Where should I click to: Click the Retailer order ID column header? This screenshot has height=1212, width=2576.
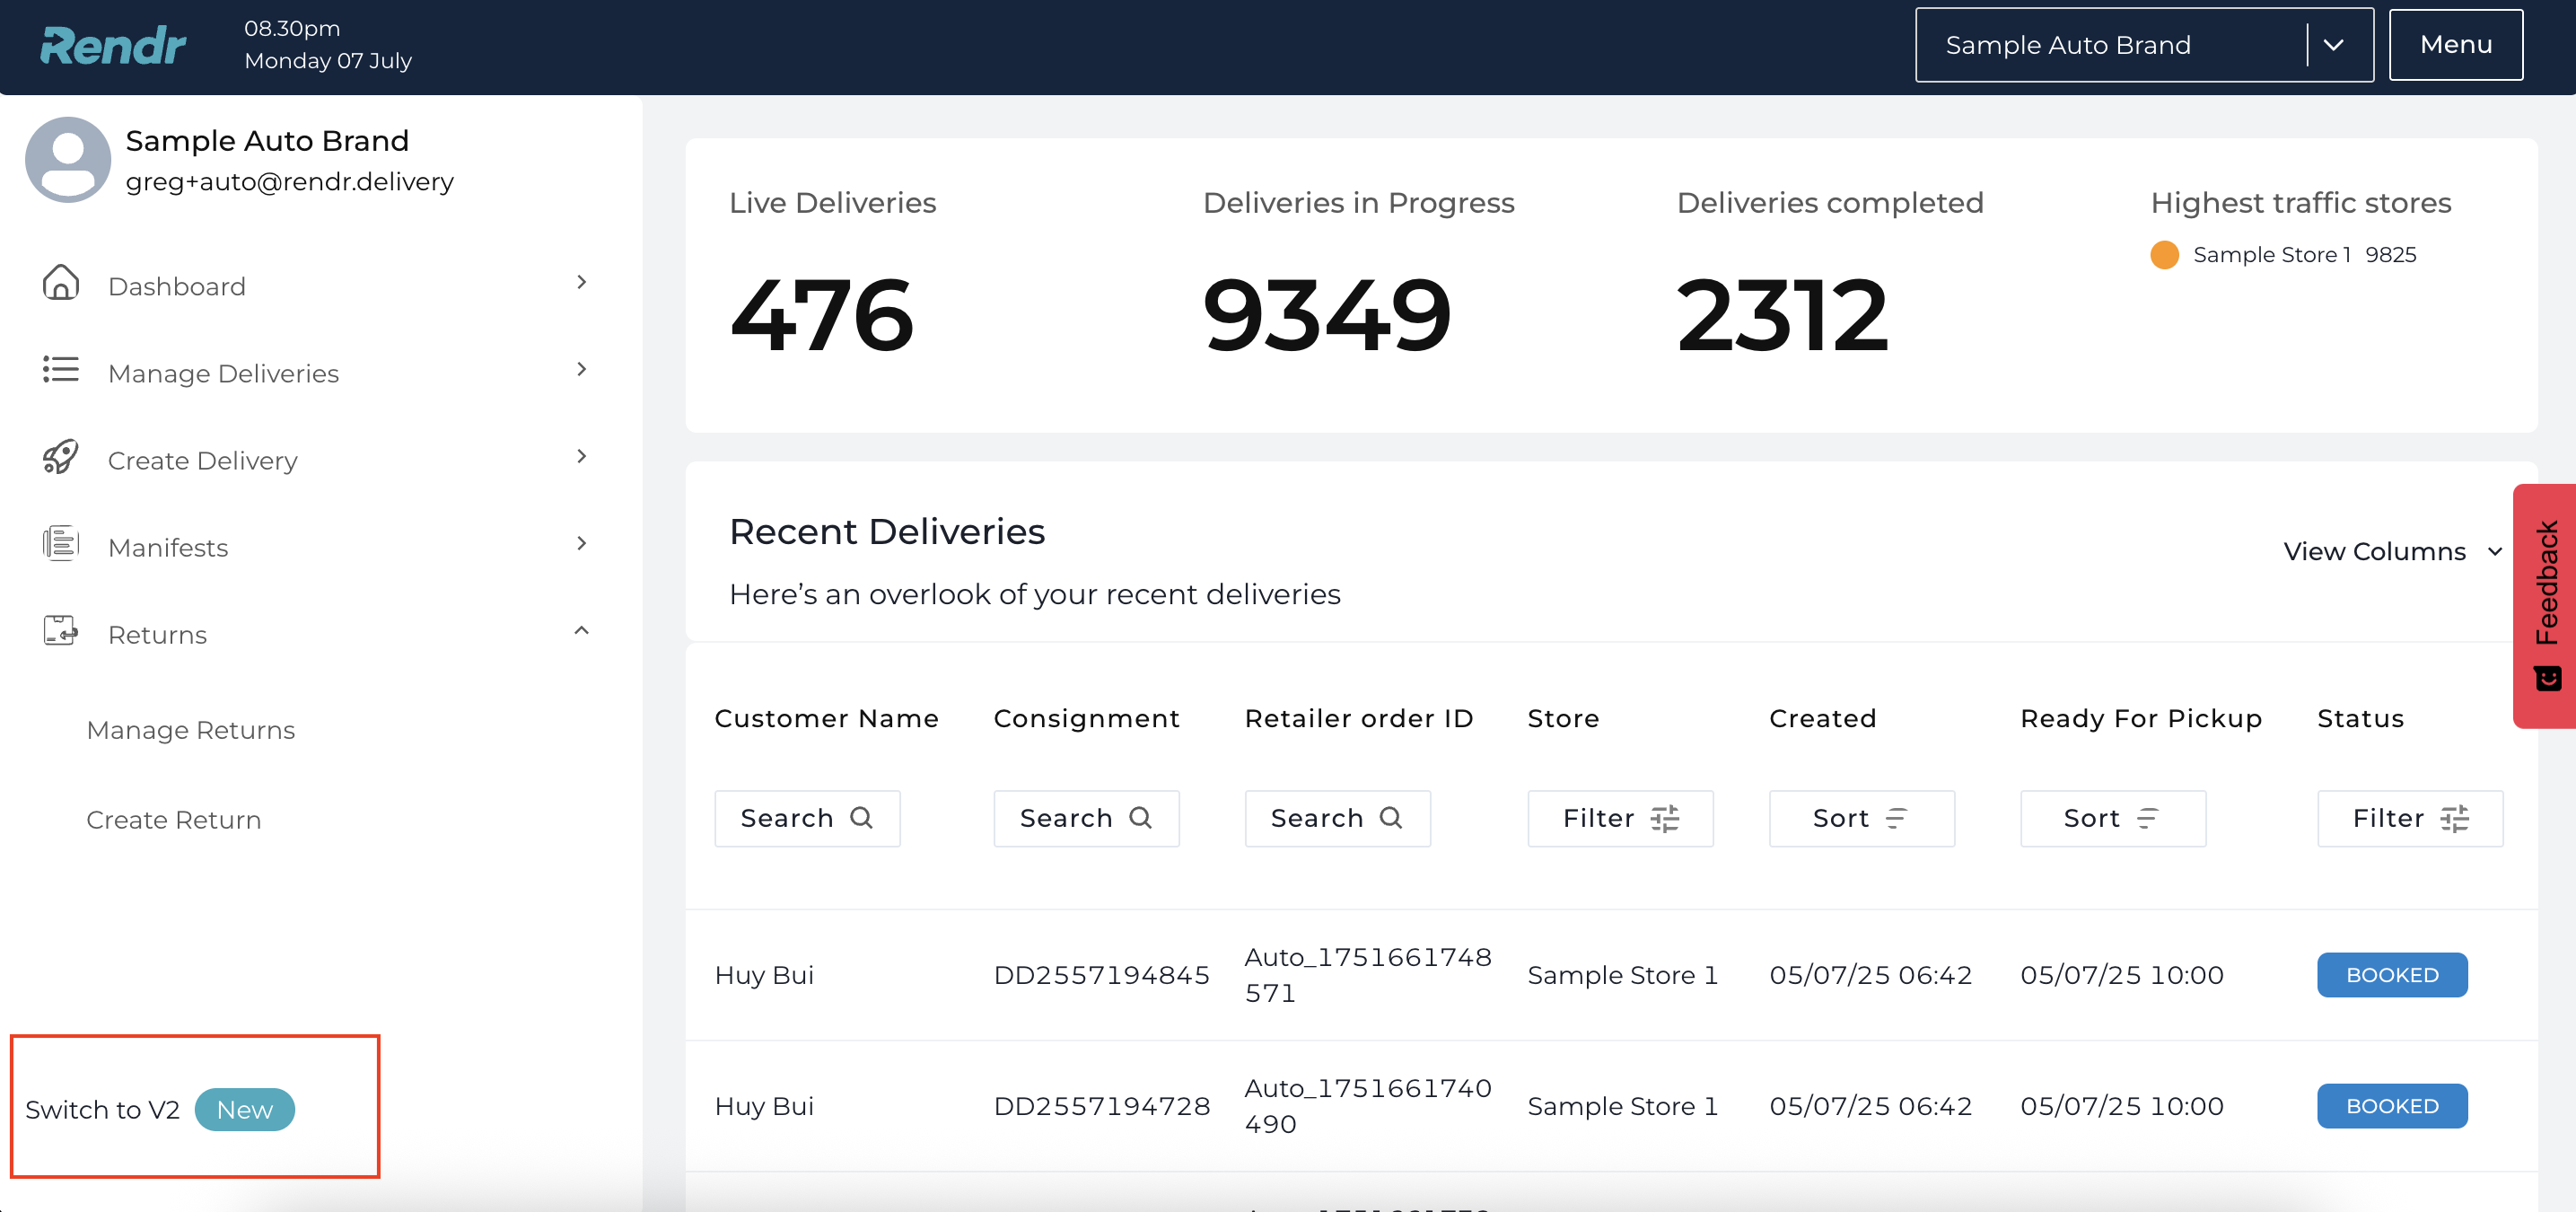coord(1359,718)
